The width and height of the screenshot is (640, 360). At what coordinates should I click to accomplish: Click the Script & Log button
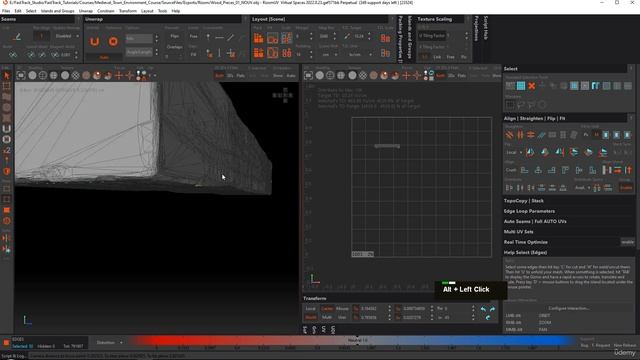pyautogui.click(x=13, y=356)
